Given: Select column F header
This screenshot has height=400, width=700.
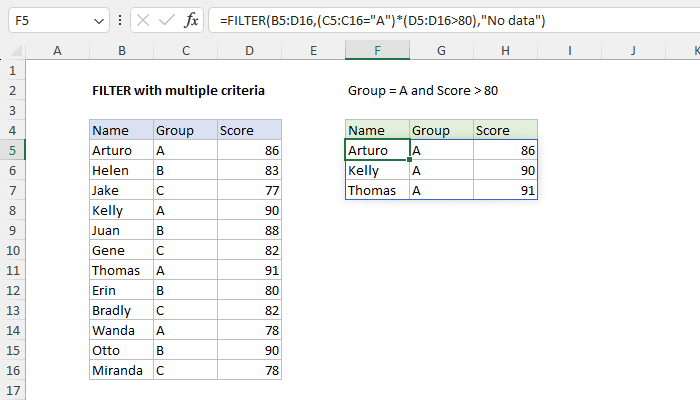Looking at the screenshot, I should pos(377,50).
